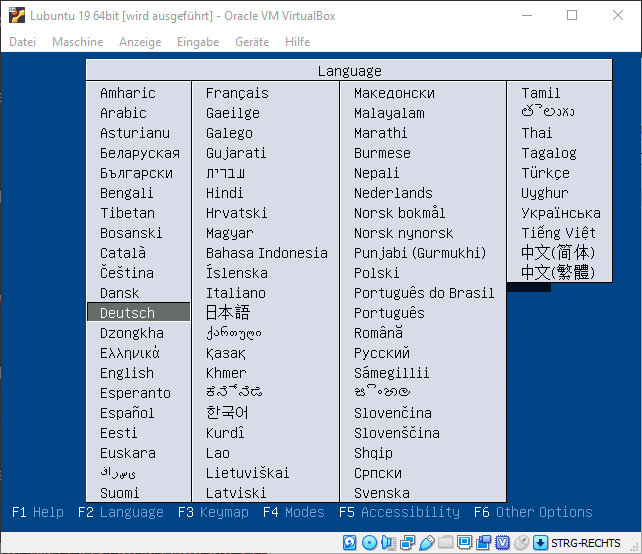642x554 pixels.
Task: Click the hard disk activity status icon
Action: point(349,543)
